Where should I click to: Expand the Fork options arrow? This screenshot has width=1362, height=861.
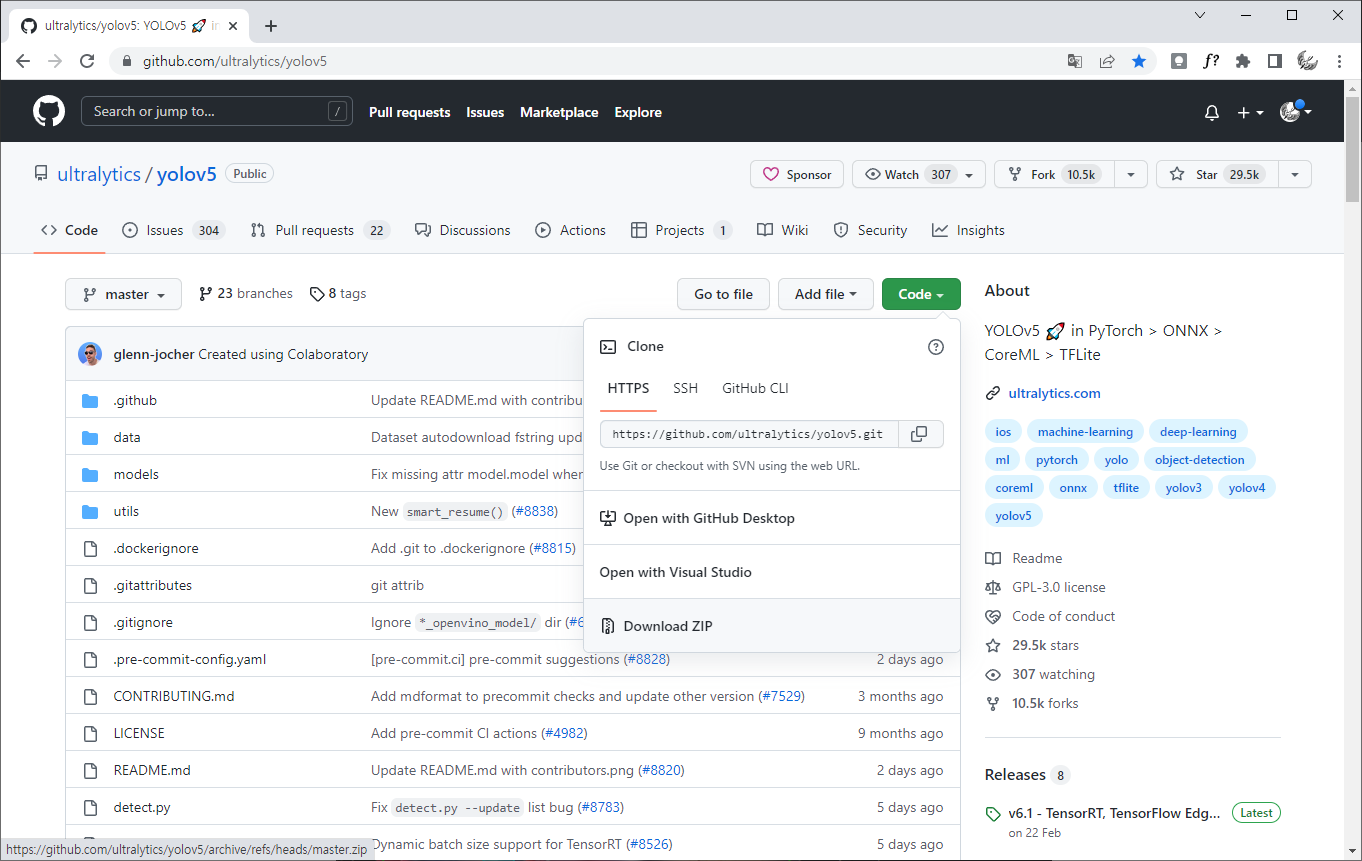click(1130, 174)
